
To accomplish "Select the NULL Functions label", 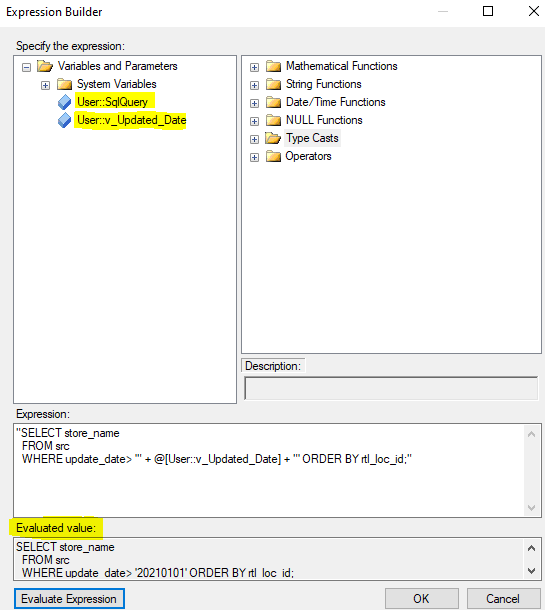I will [324, 120].
